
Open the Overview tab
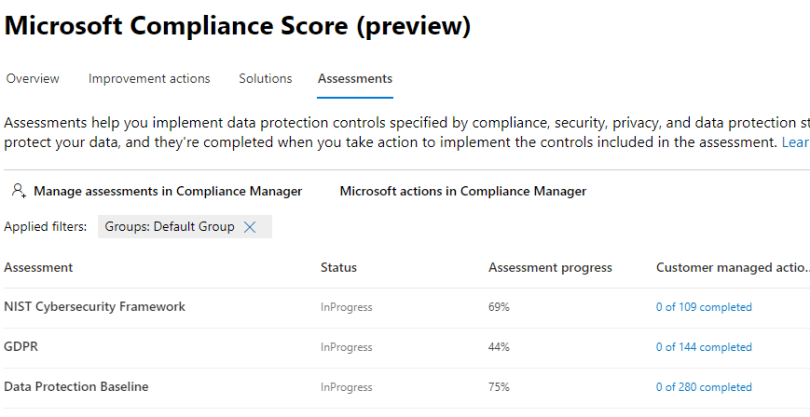point(32,79)
